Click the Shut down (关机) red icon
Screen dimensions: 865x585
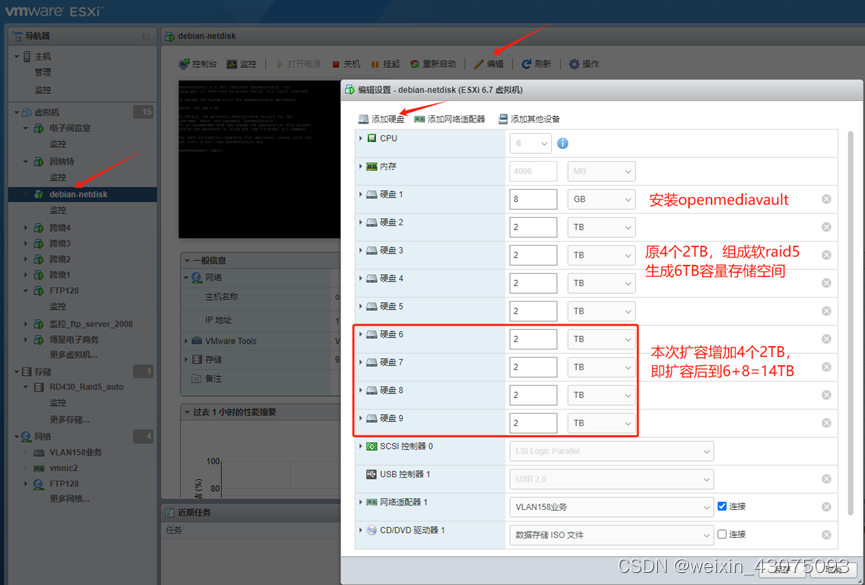click(335, 65)
